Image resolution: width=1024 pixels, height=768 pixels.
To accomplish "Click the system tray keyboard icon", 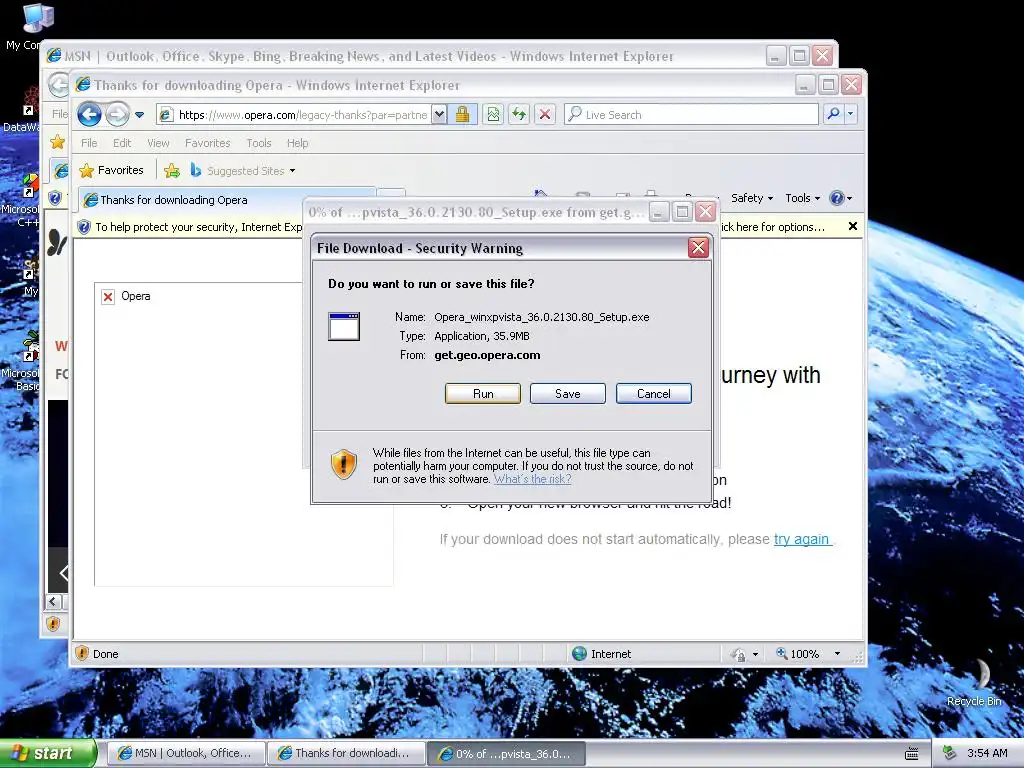I will [912, 754].
